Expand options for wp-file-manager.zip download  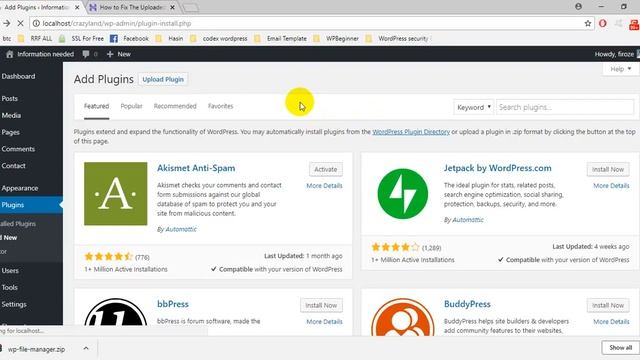click(86, 348)
